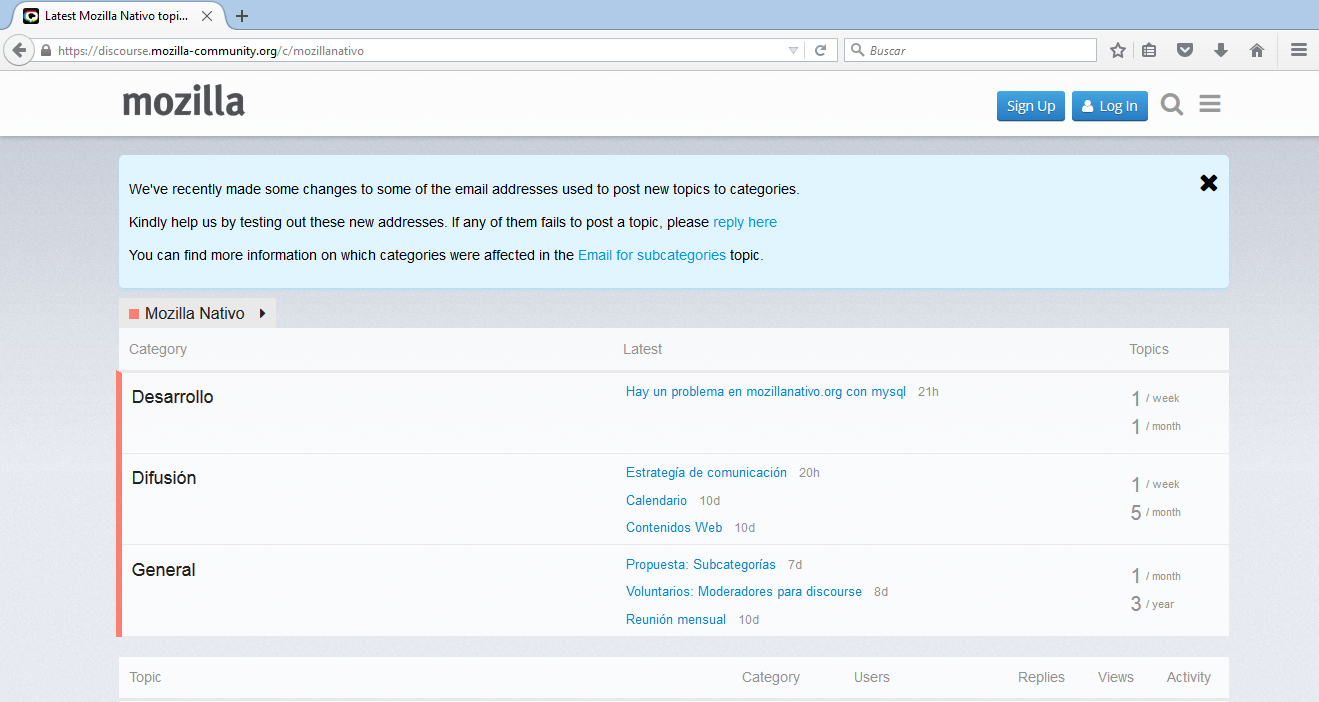
Task: Open downloads arrow icon
Action: click(1221, 50)
